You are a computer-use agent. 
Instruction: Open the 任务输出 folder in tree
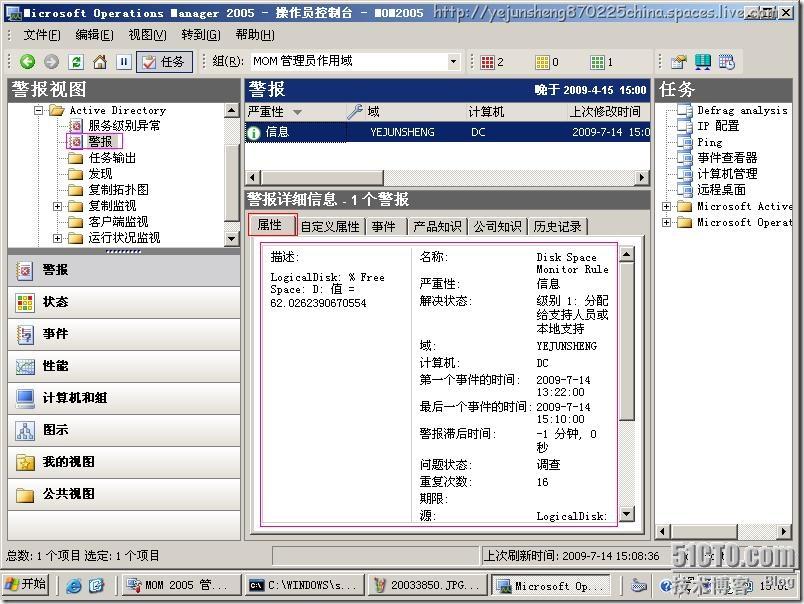tap(112, 158)
